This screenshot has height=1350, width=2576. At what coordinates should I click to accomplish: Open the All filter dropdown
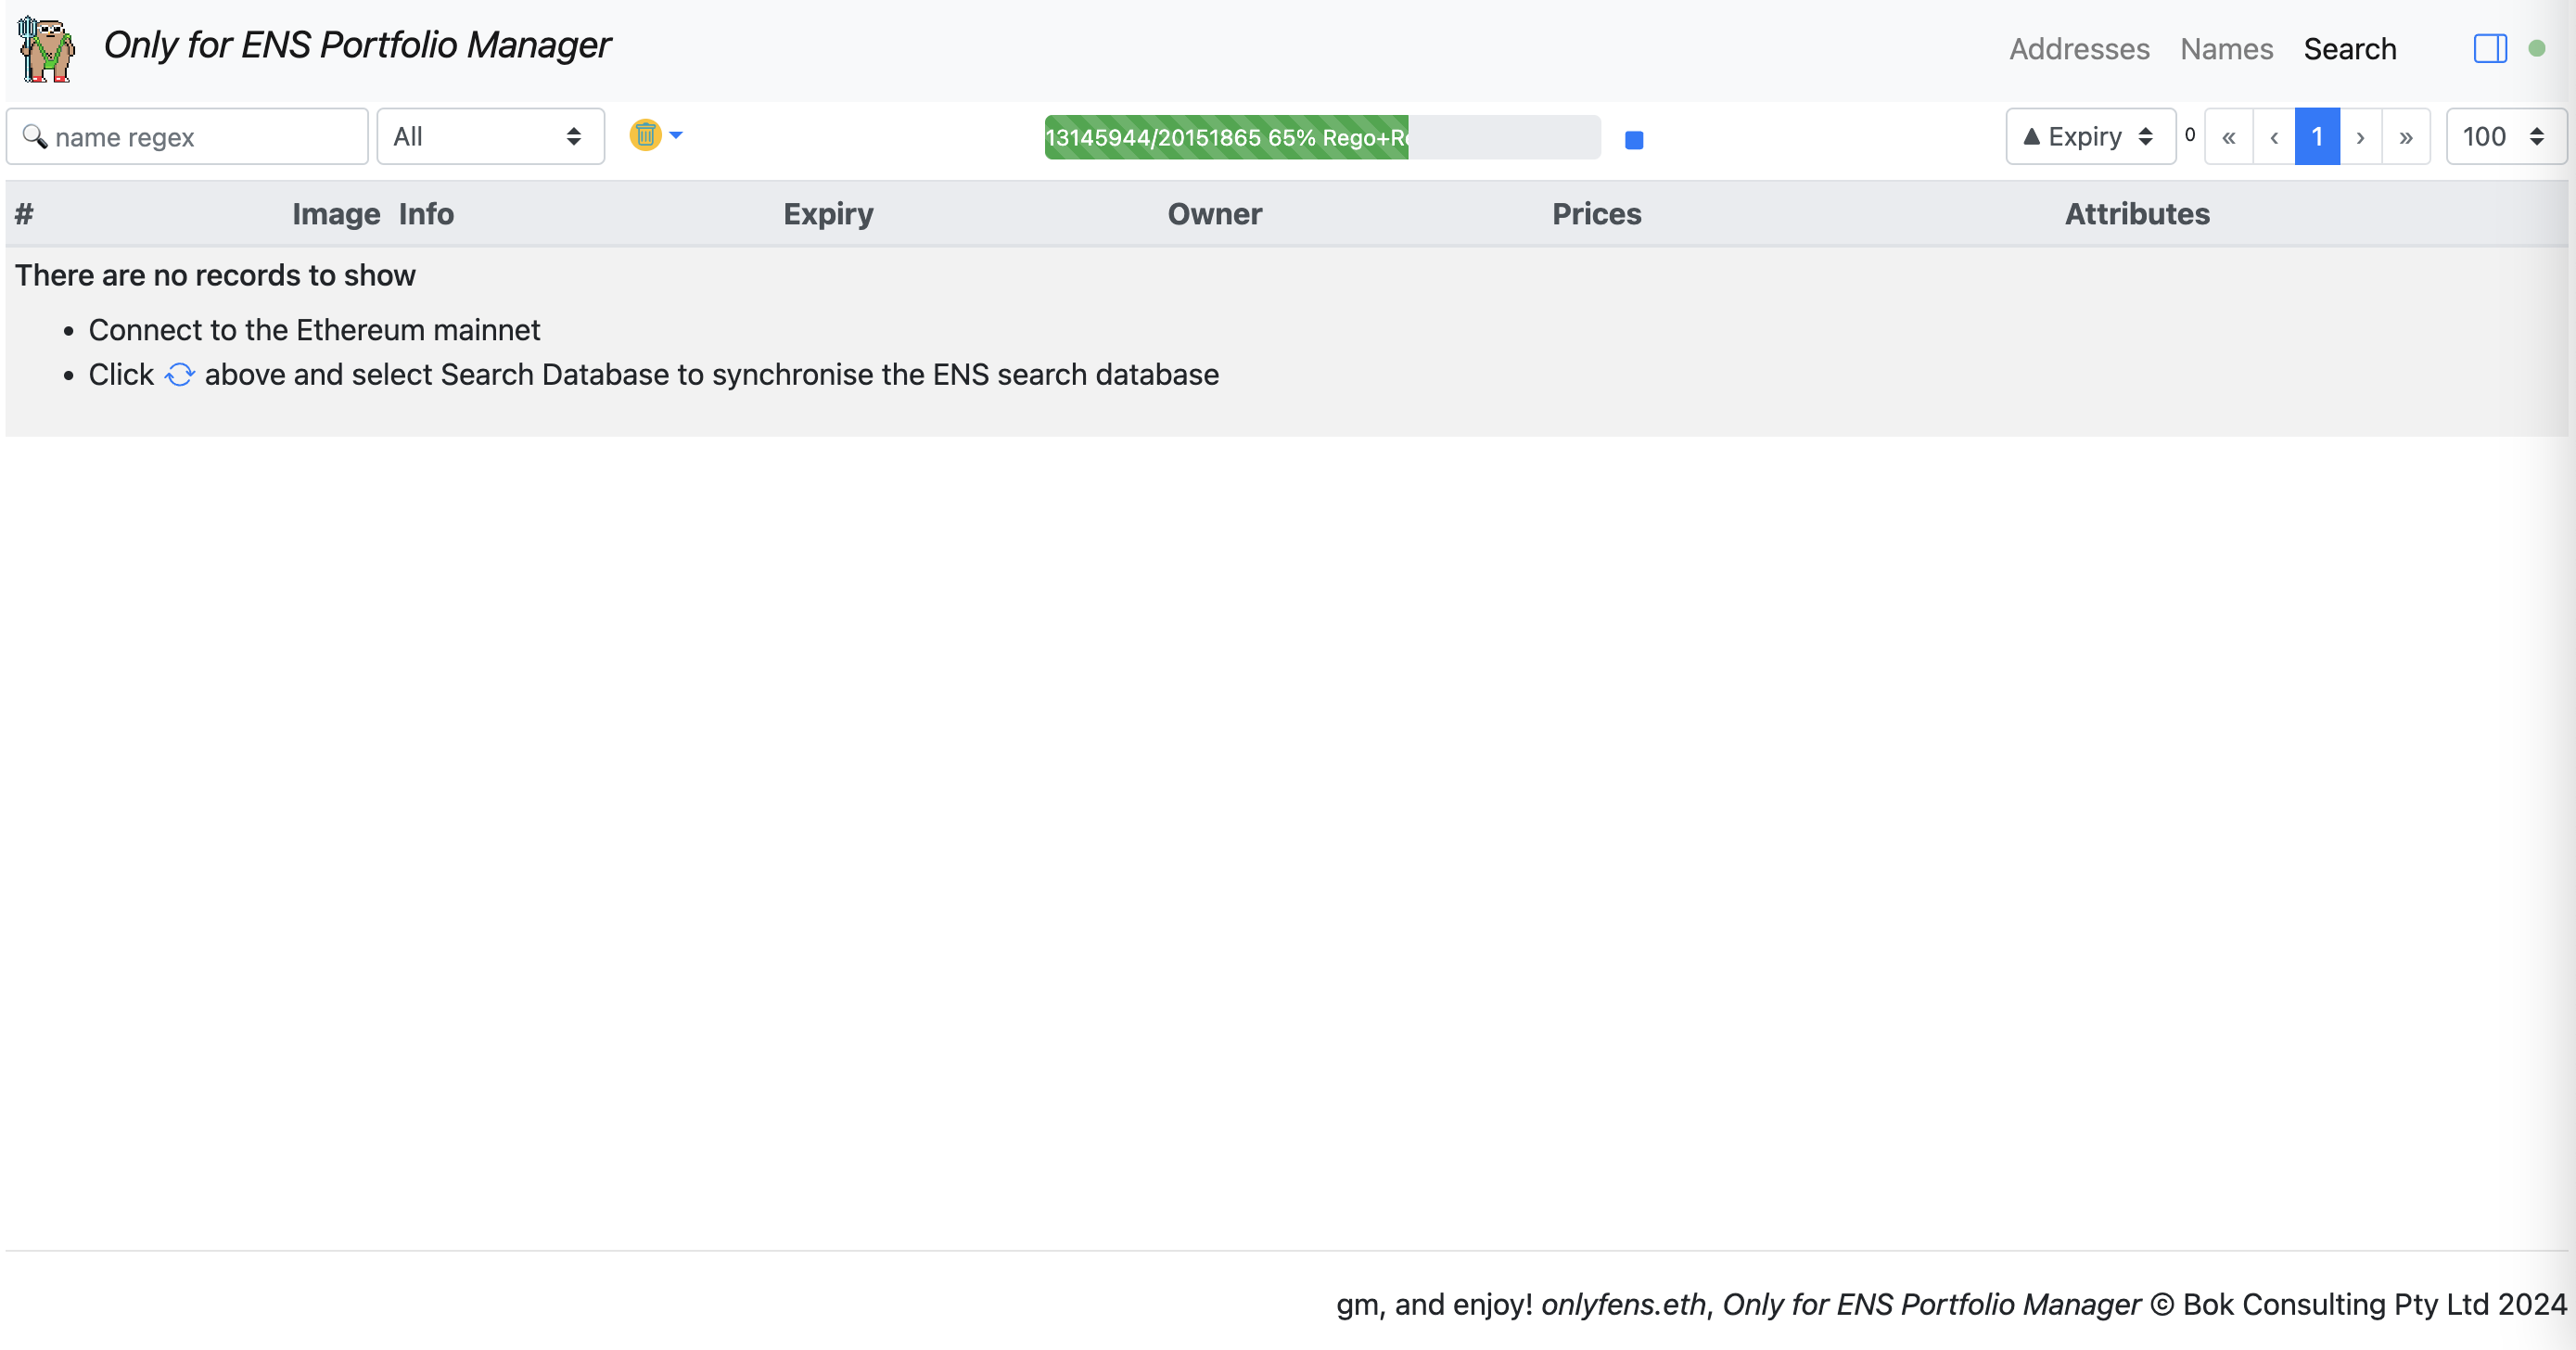pos(490,137)
